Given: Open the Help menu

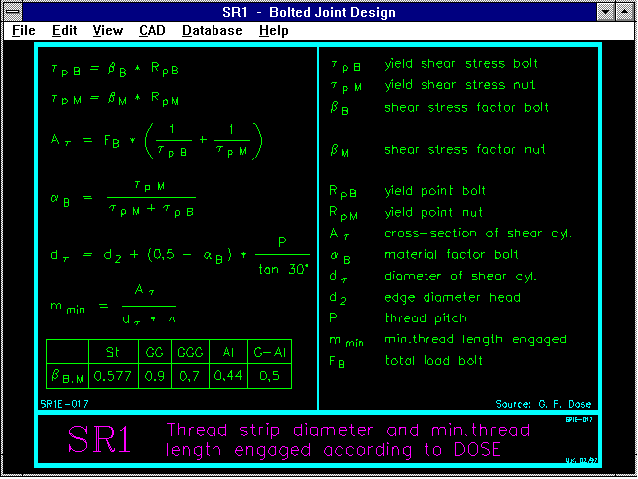Looking at the screenshot, I should click(x=273, y=30).
